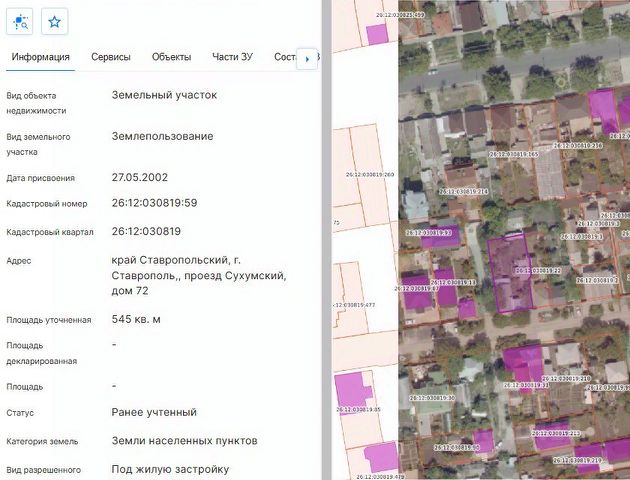Select cadastral number 26:12:030819:59 value
This screenshot has height=480, width=630.
(155, 203)
